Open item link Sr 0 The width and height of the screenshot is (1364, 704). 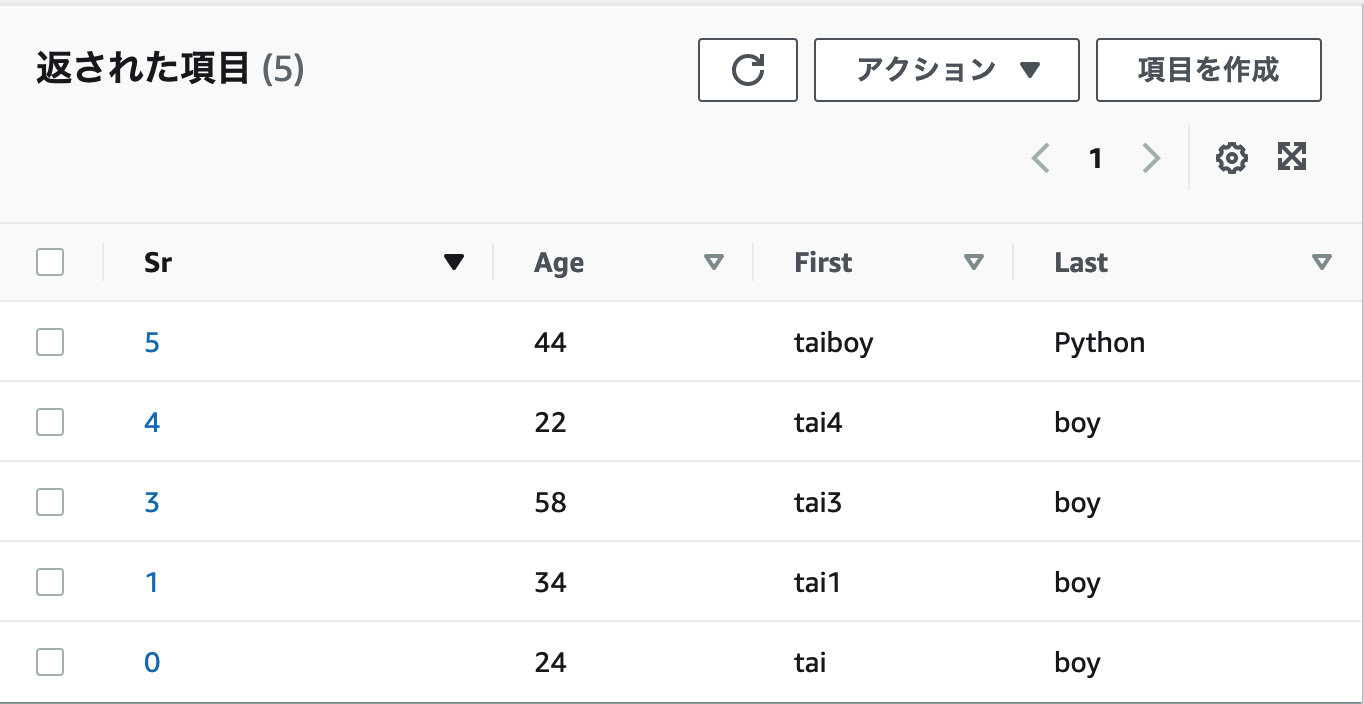[x=152, y=663]
